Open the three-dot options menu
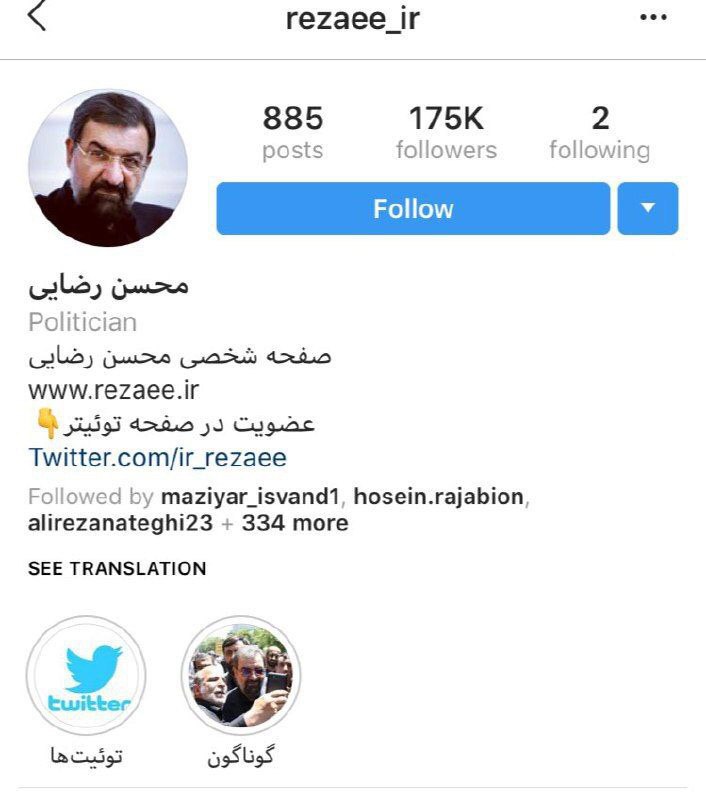 [653, 18]
